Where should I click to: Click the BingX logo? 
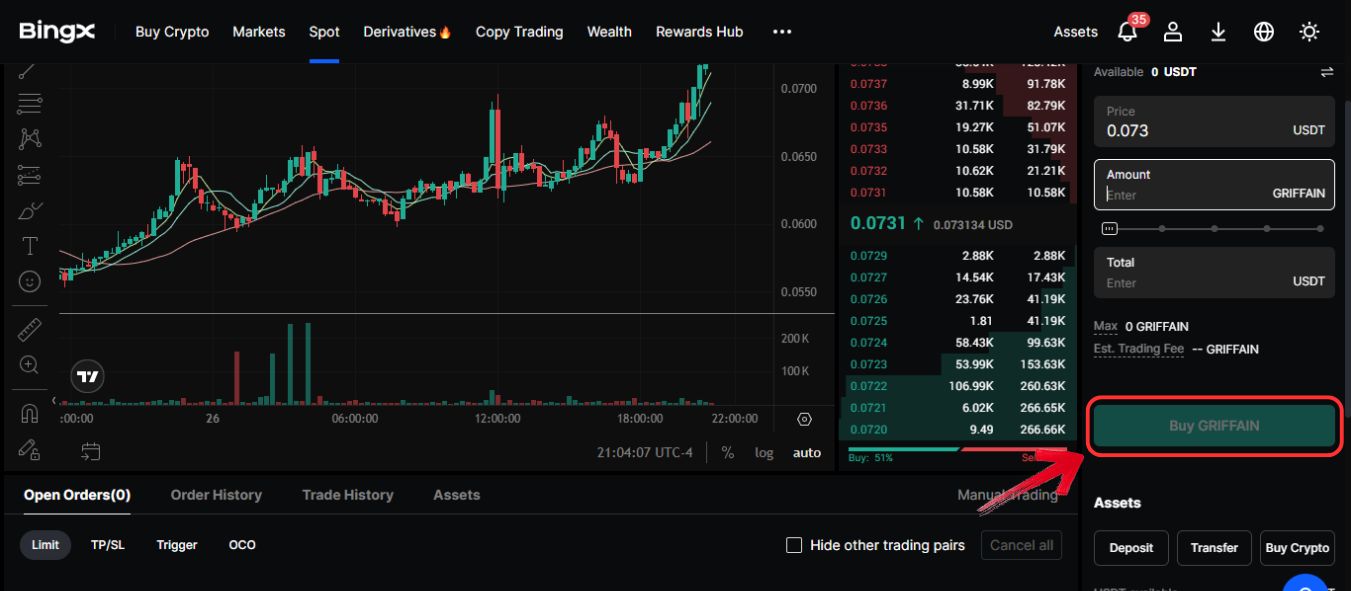[57, 31]
